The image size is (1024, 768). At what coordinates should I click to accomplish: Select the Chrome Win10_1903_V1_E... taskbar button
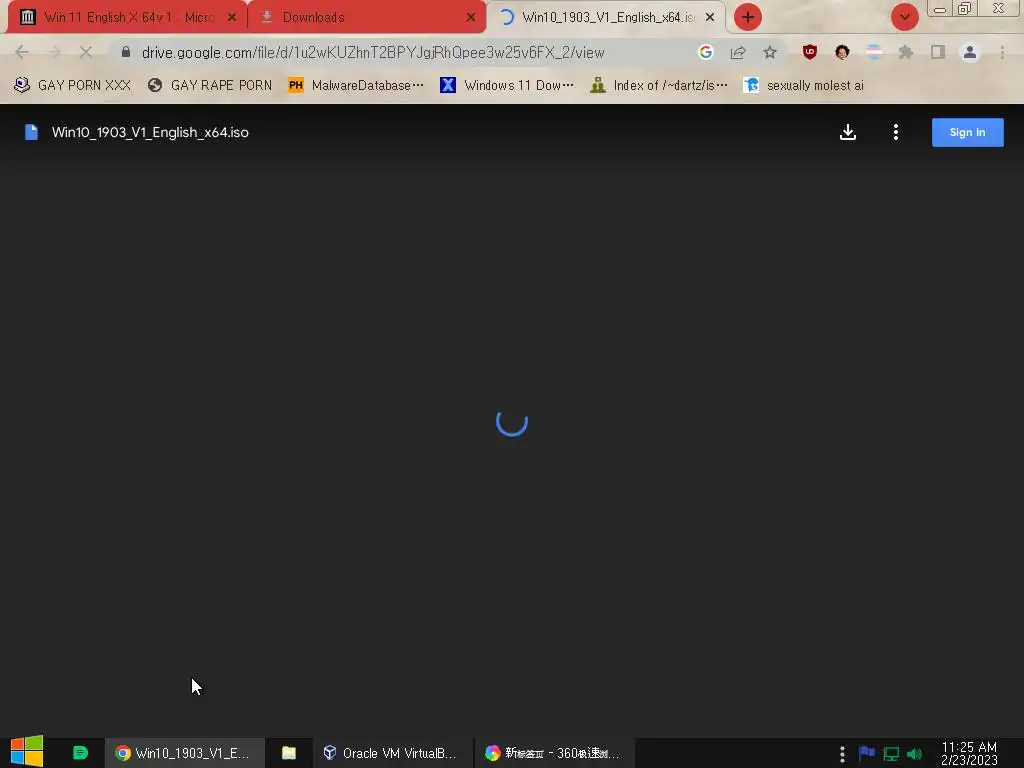click(x=184, y=753)
